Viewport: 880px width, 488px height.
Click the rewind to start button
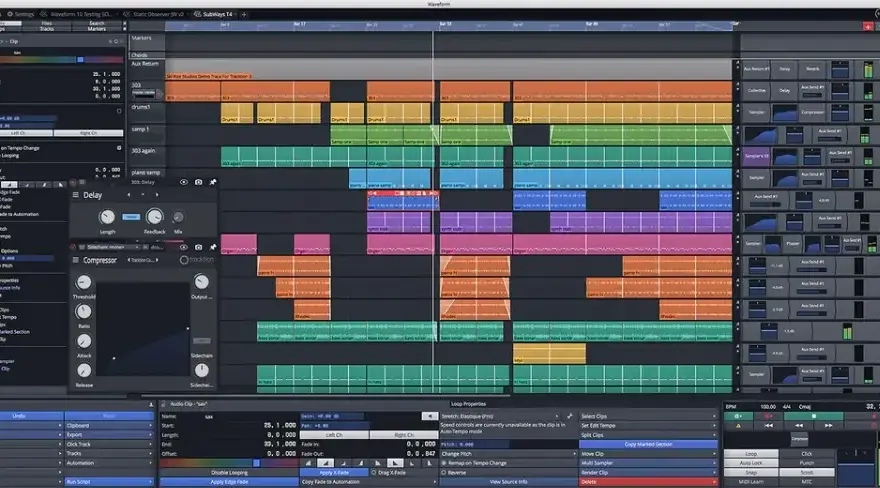tap(768, 426)
